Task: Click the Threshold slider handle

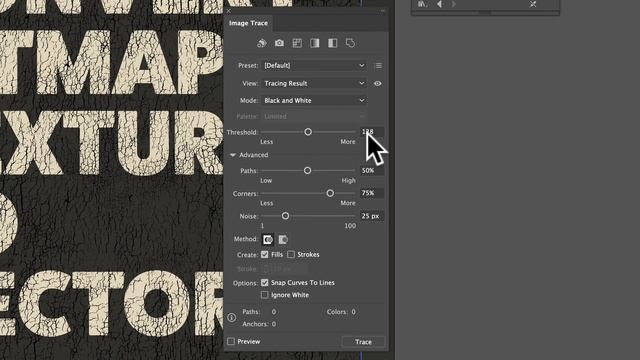Action: 308,132
